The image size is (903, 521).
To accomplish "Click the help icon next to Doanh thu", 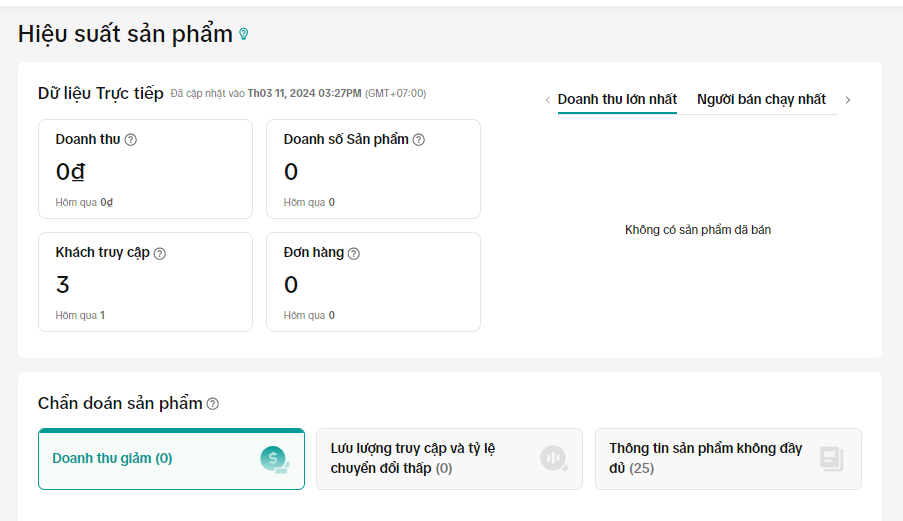I will coord(131,140).
